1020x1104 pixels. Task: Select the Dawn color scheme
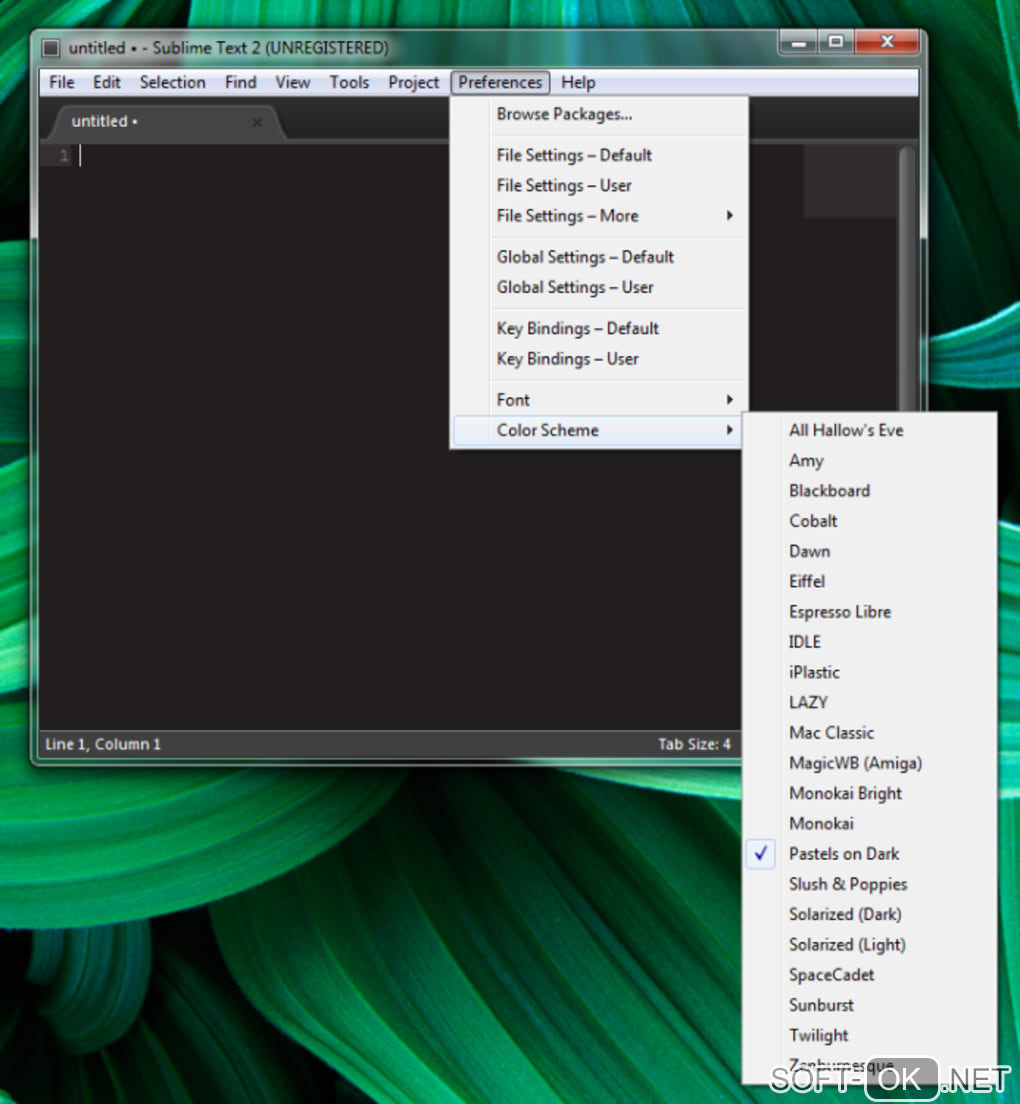click(869, 551)
